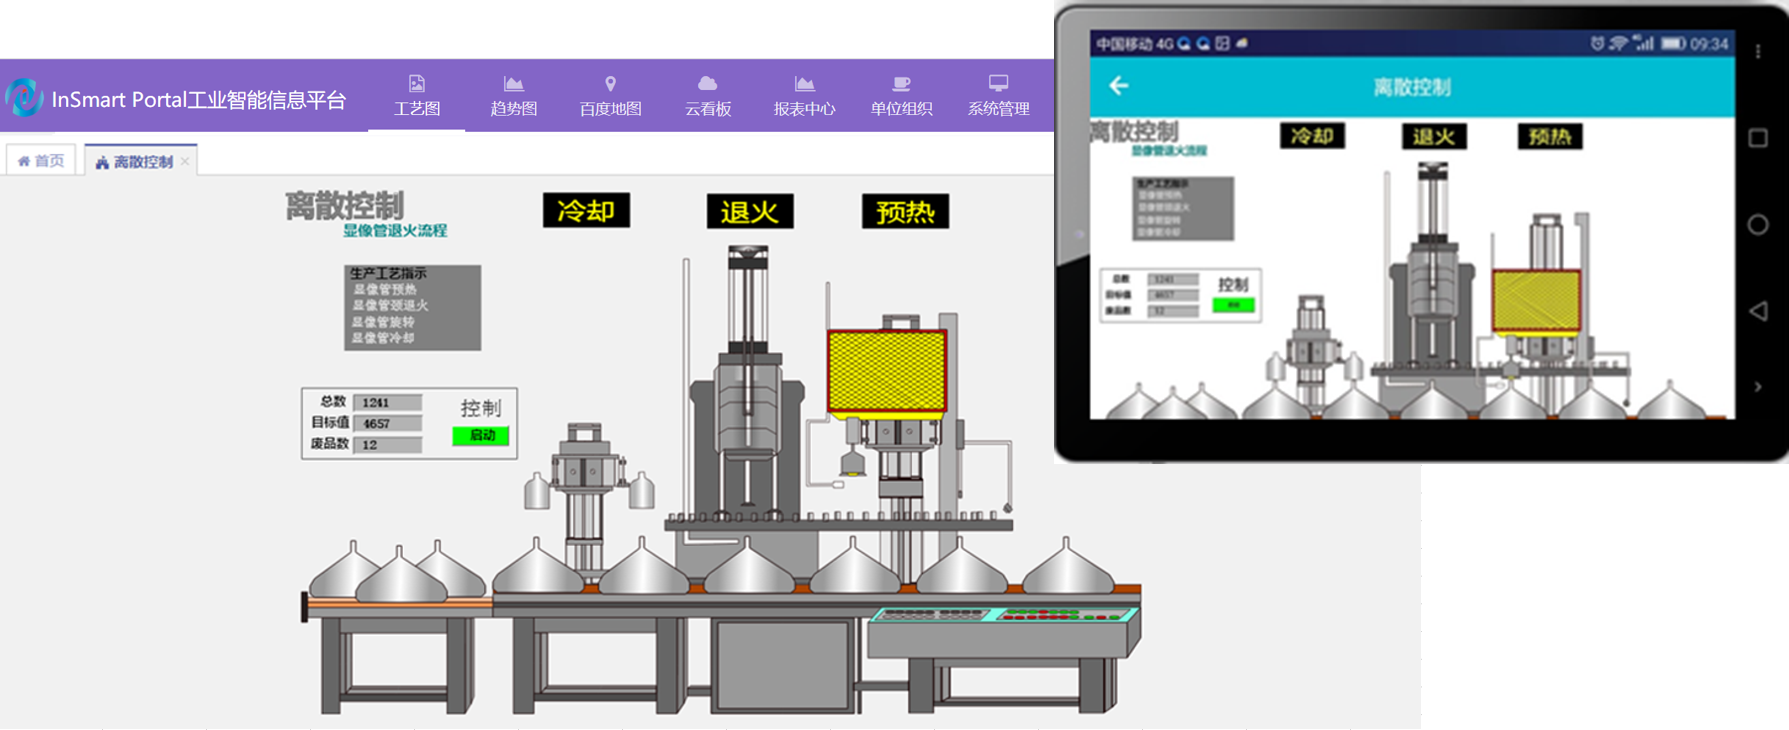Click 显像管预热 in process indicator list
Screen dimensions: 1789x730
pos(384,289)
